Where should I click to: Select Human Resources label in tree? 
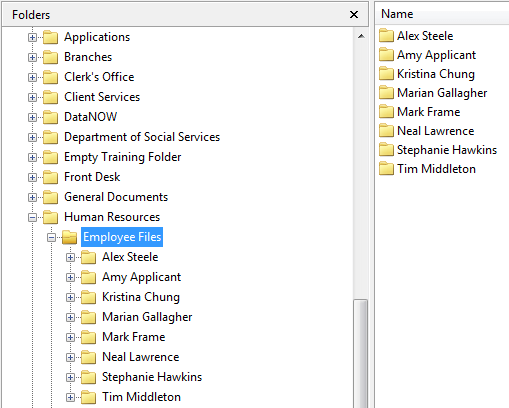[x=112, y=217]
